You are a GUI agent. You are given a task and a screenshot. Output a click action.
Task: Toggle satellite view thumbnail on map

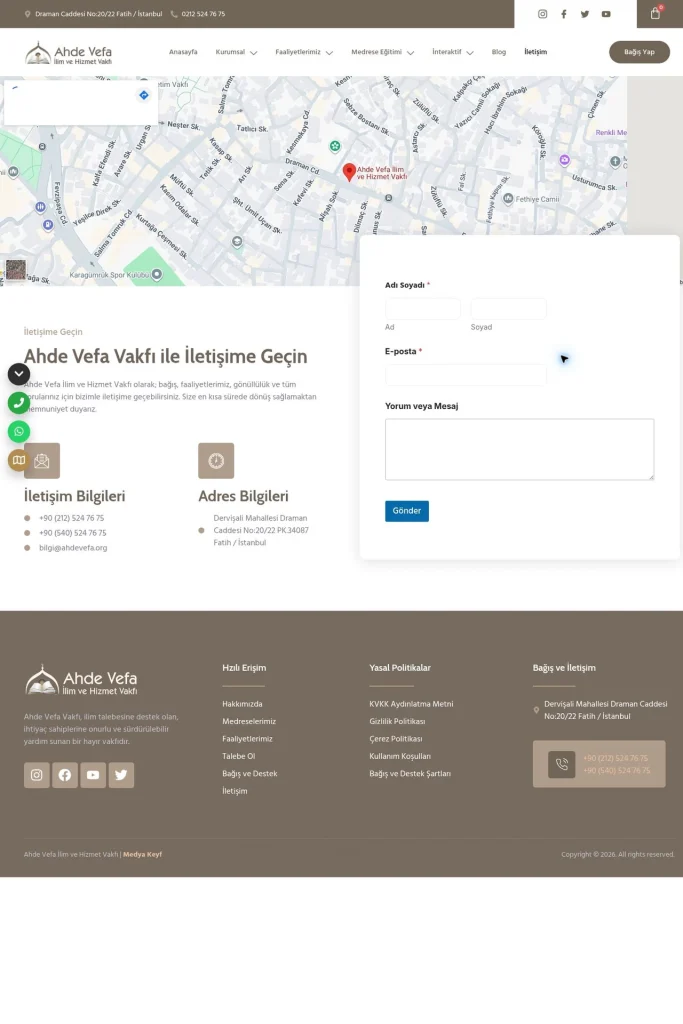pyautogui.click(x=16, y=269)
